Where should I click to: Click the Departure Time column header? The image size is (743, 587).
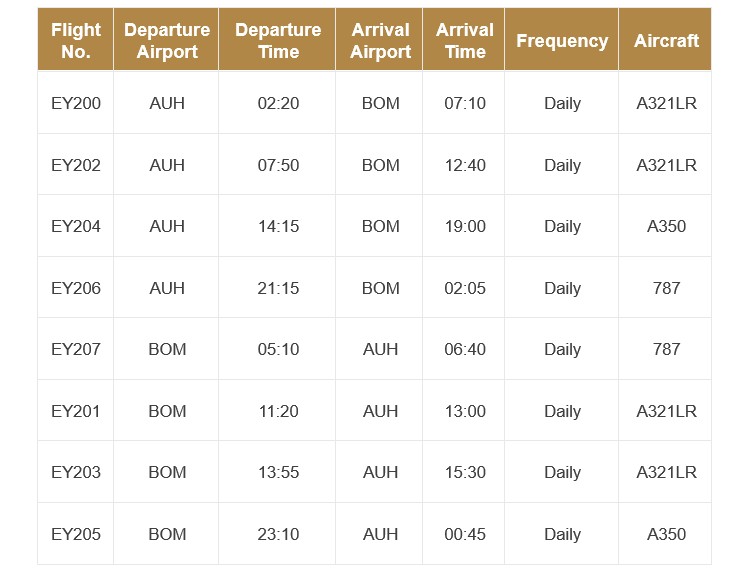click(278, 41)
